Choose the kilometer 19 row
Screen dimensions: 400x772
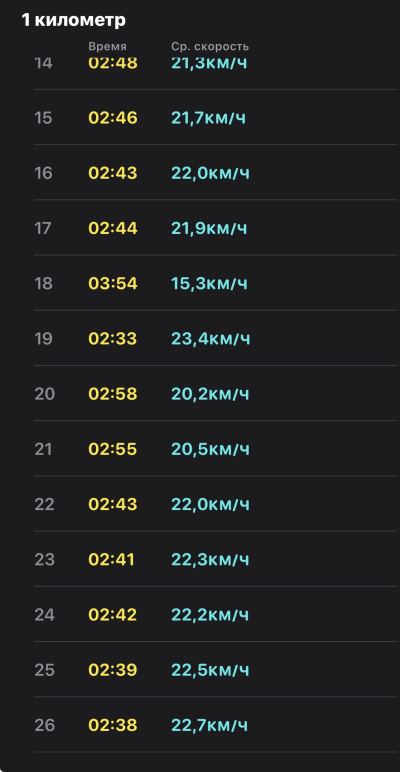pyautogui.click(x=215, y=338)
